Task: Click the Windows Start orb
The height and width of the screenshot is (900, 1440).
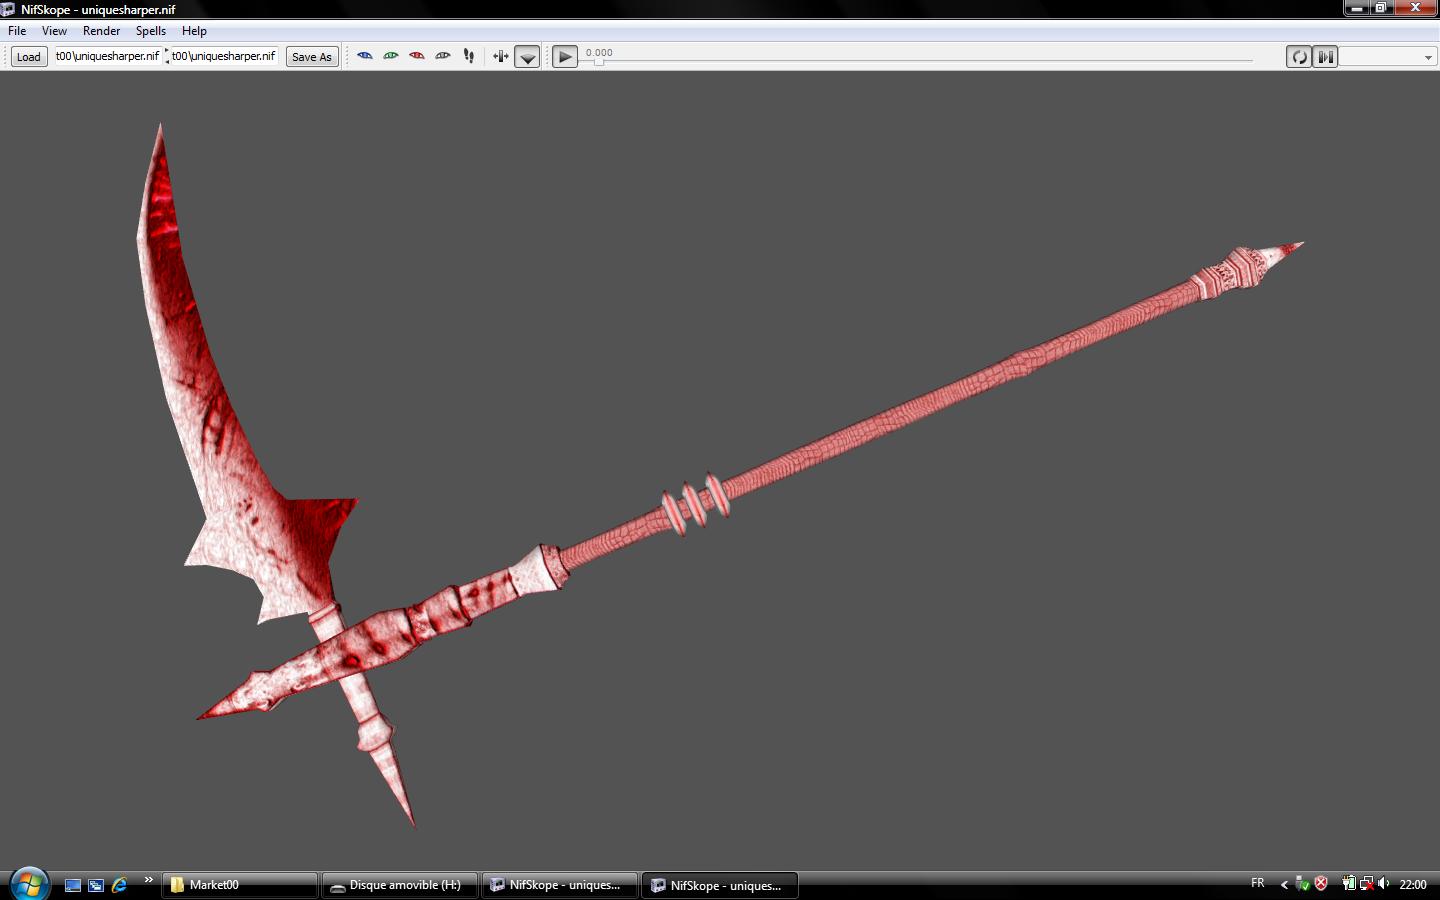Action: (x=29, y=884)
